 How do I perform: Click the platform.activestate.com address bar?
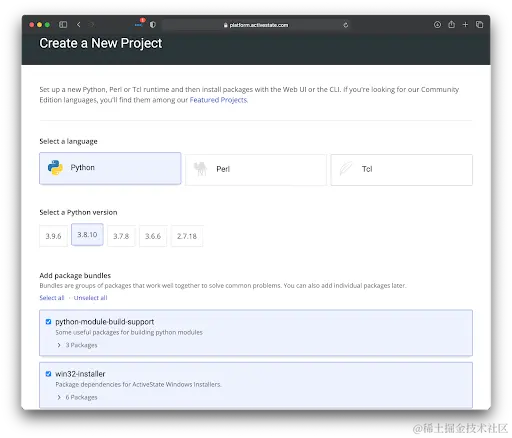tap(256, 25)
